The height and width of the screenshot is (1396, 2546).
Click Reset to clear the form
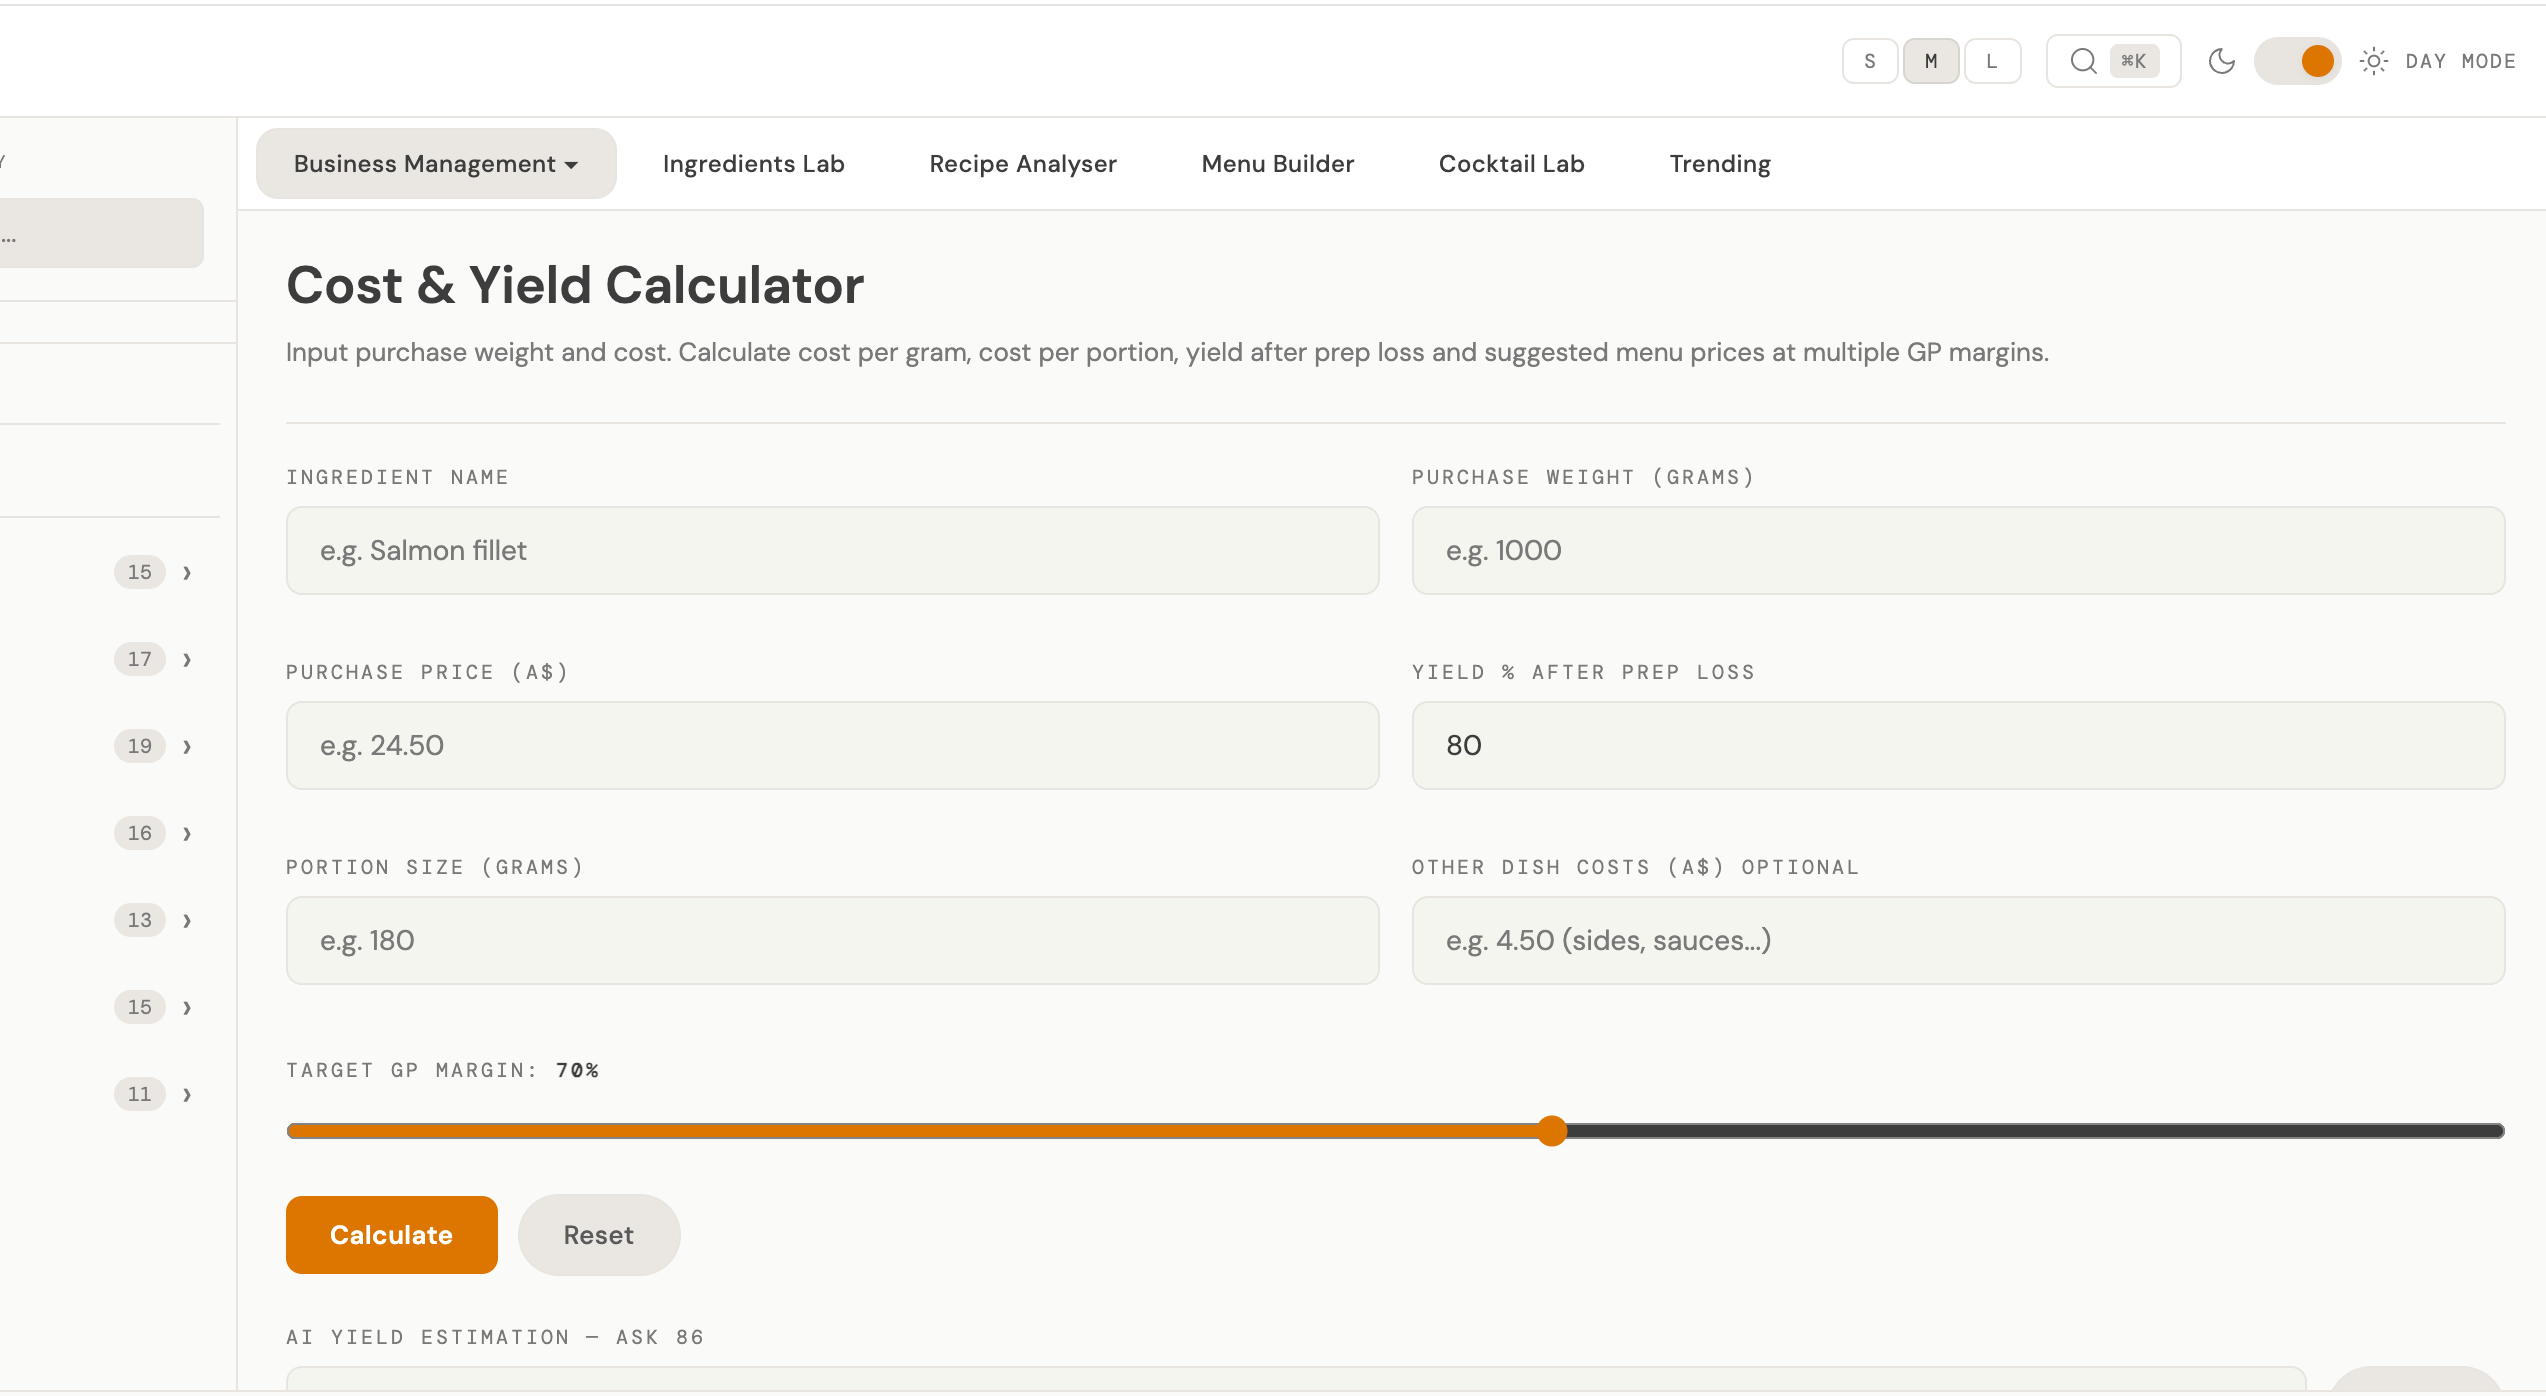click(598, 1234)
